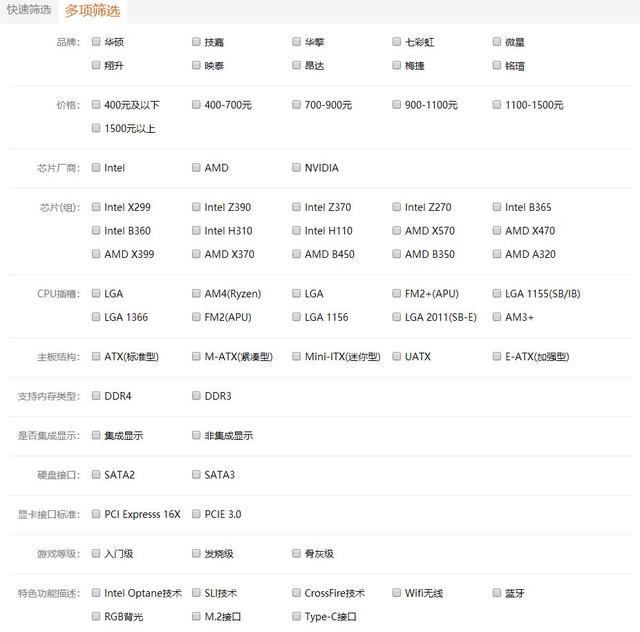Select the 多项筛选 tab
The width and height of the screenshot is (640, 632).
tap(93, 11)
